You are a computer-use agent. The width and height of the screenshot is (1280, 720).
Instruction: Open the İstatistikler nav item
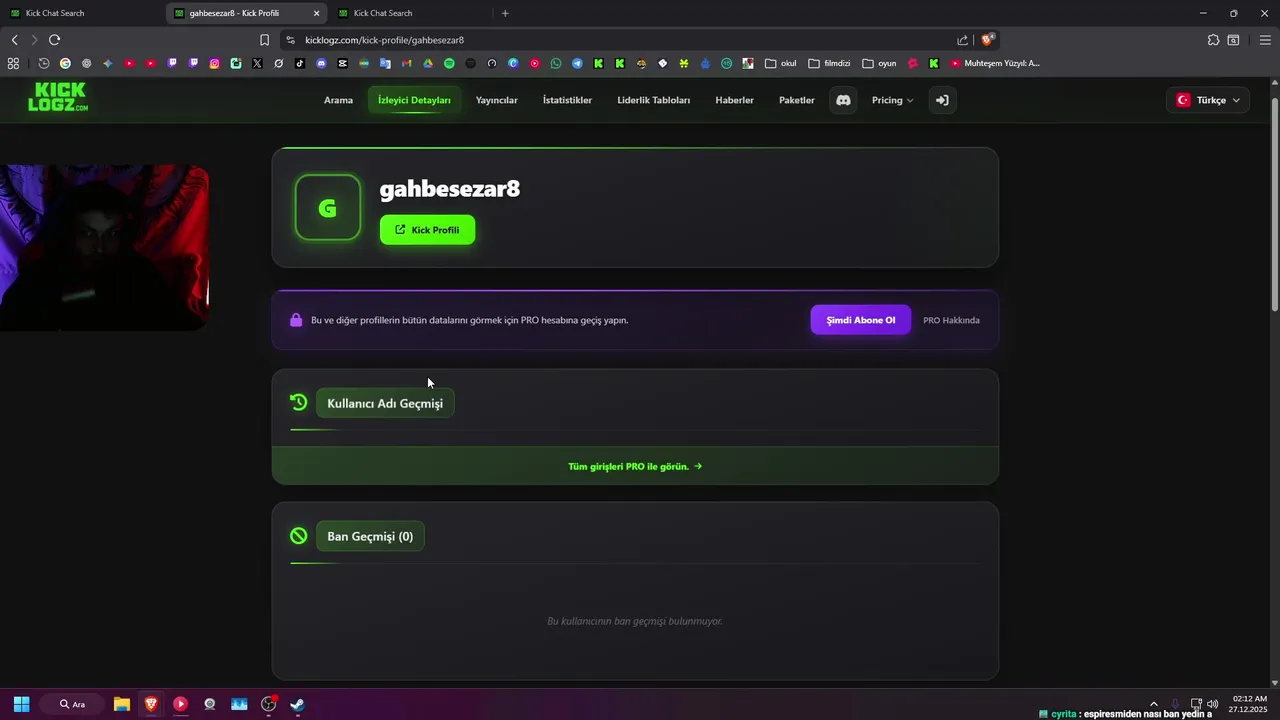(567, 100)
